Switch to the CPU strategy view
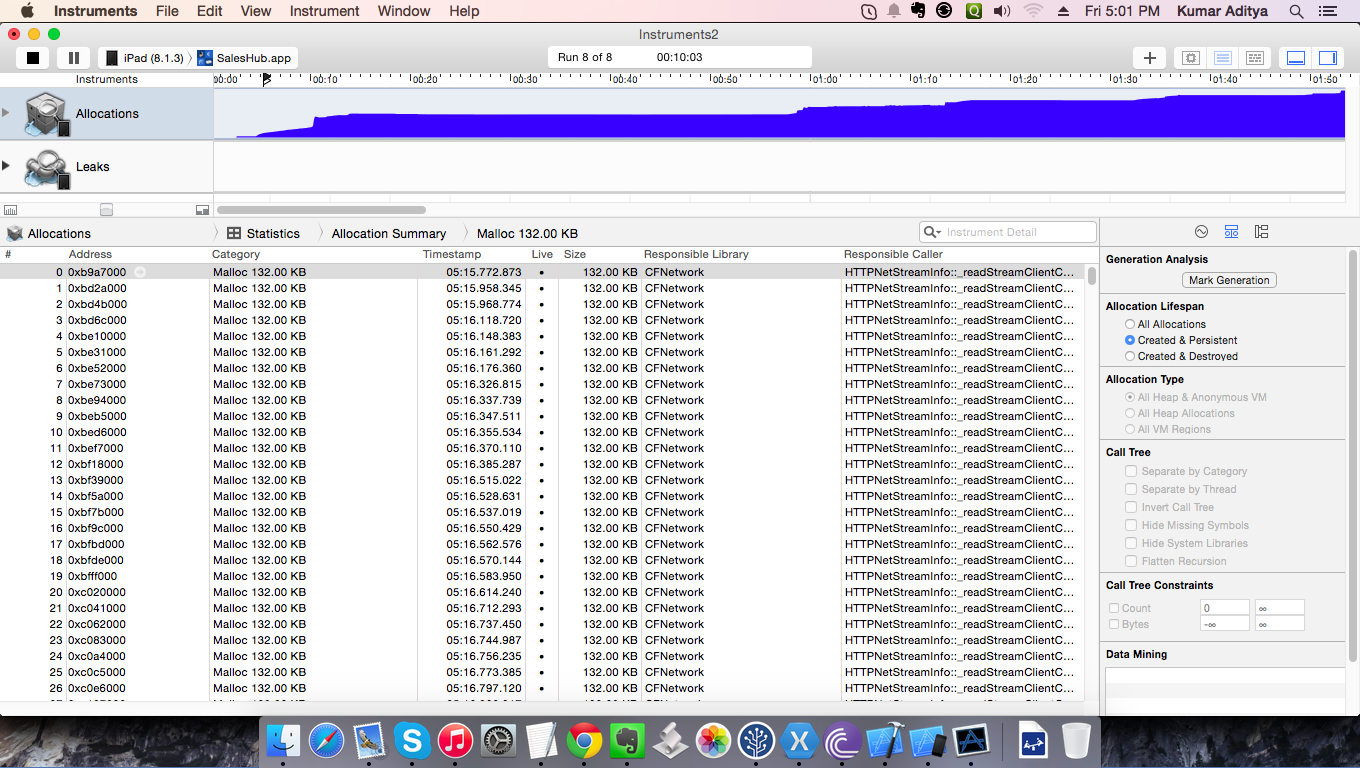The width and height of the screenshot is (1360, 768). coord(1190,58)
